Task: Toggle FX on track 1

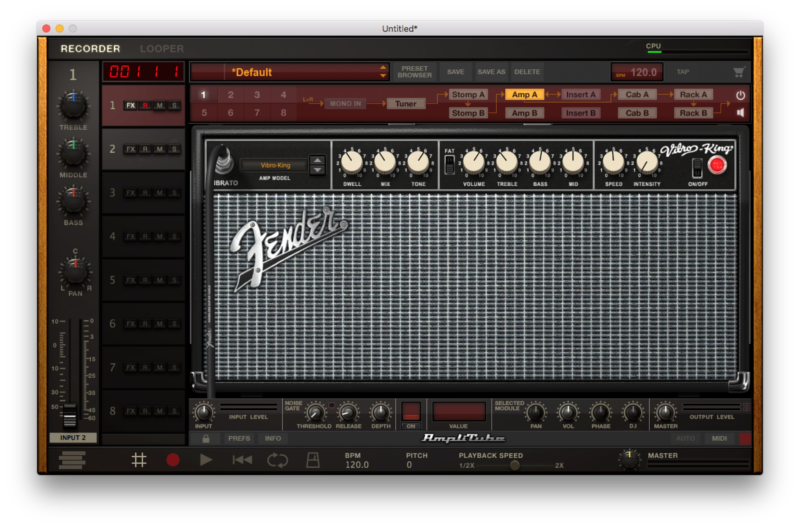Action: (x=131, y=106)
